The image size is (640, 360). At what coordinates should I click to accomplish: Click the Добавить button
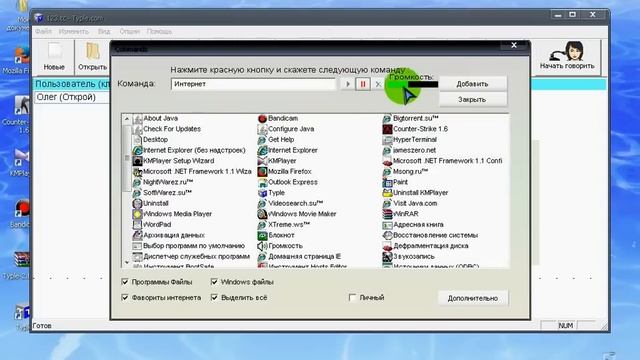472,84
